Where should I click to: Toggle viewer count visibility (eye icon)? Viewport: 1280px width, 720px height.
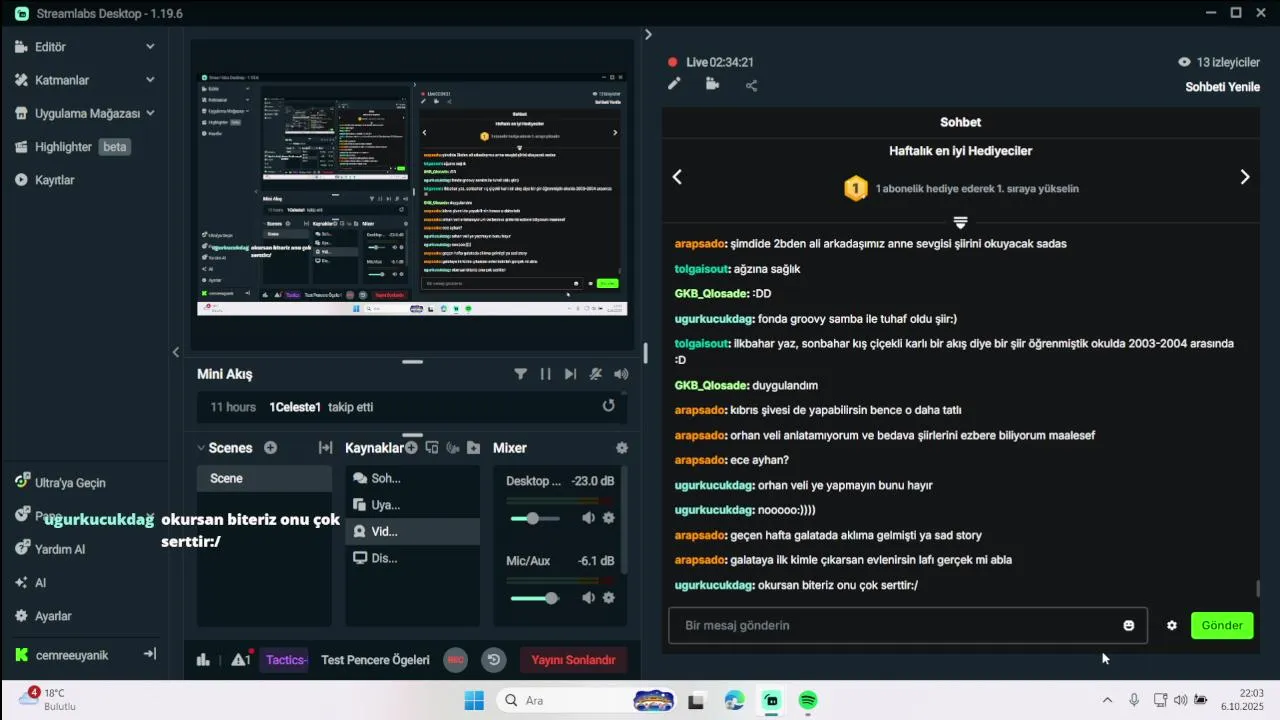tap(1185, 62)
